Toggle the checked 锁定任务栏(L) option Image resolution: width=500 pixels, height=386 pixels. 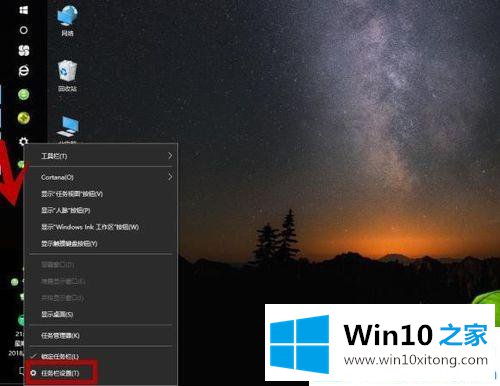tap(102, 357)
